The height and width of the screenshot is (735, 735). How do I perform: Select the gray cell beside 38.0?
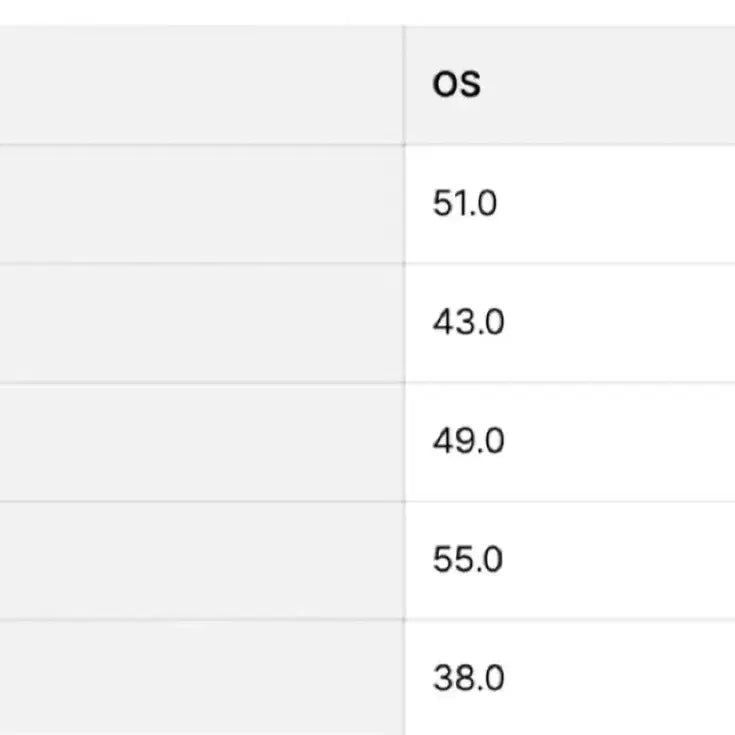pos(200,679)
